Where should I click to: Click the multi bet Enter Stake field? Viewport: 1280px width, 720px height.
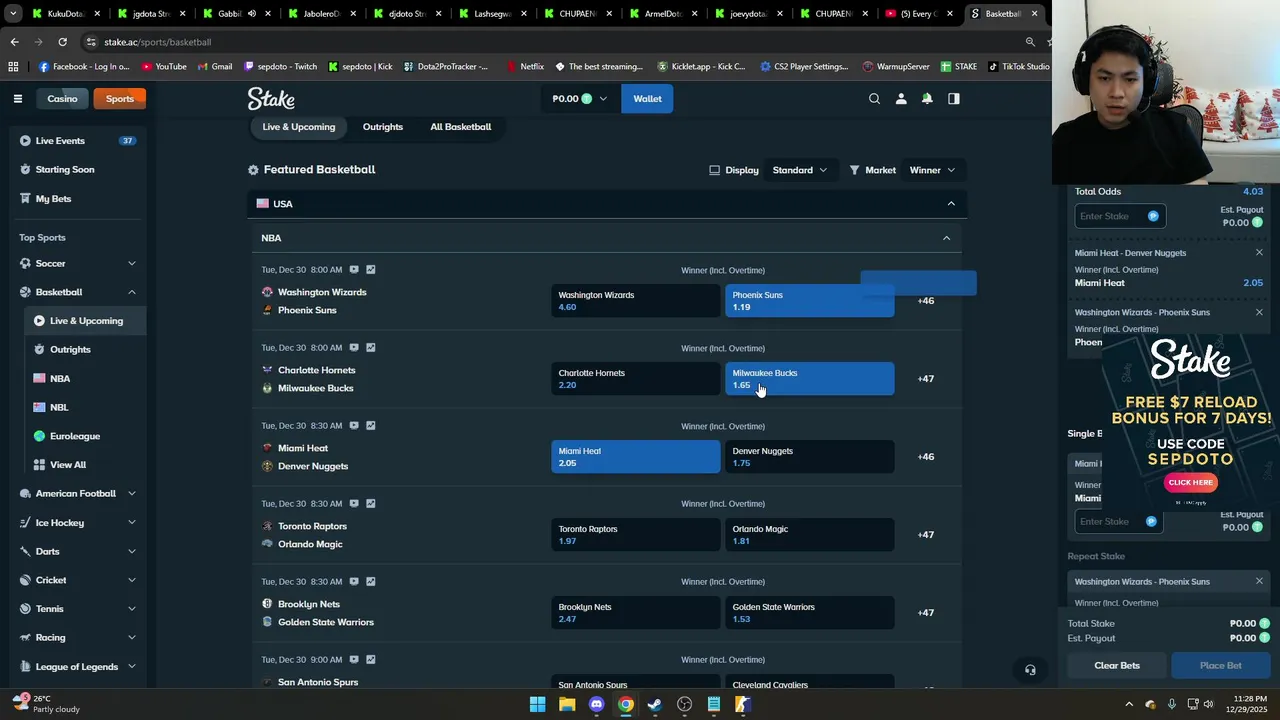(1119, 217)
